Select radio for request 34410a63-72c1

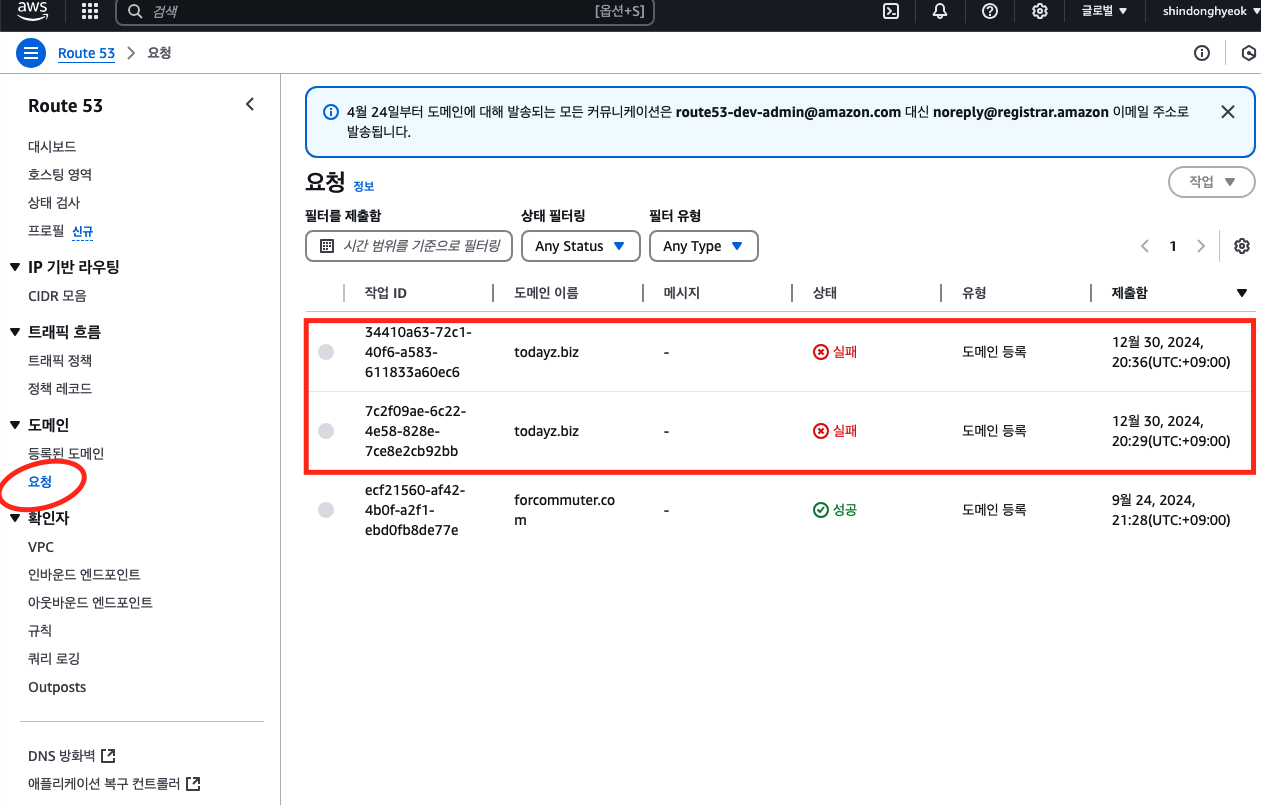[326, 352]
